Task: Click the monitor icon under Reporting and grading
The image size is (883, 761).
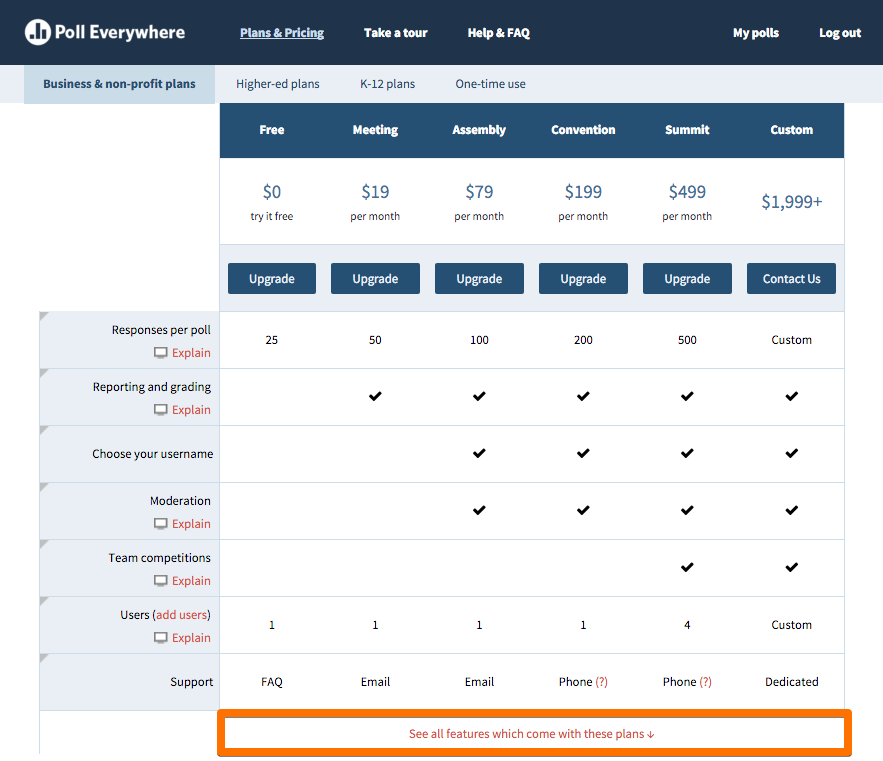Action: pyautogui.click(x=160, y=410)
